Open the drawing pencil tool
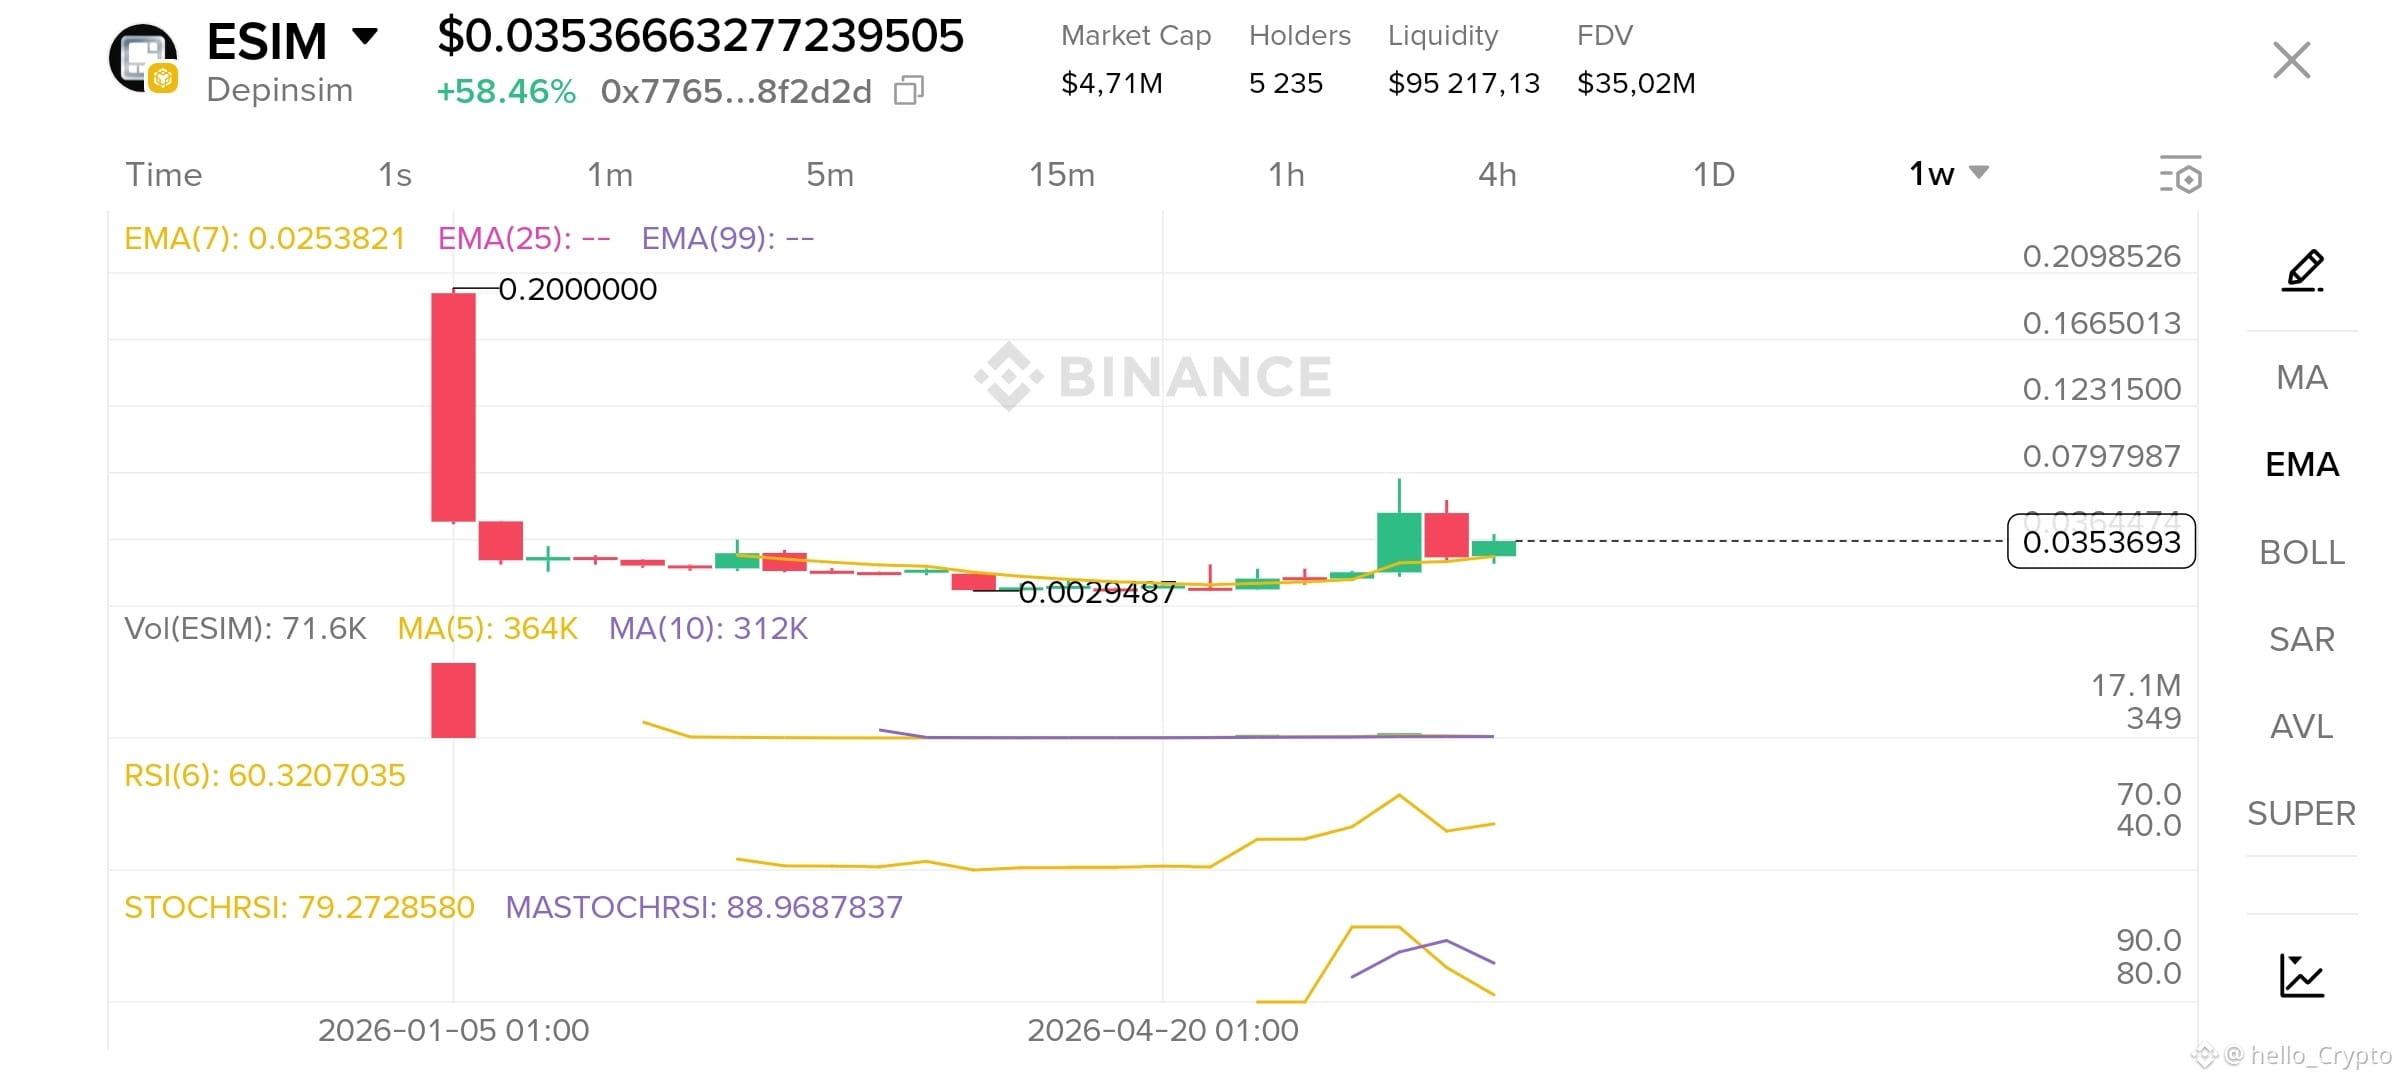This screenshot has width=2400, height=1080. (x=2302, y=270)
